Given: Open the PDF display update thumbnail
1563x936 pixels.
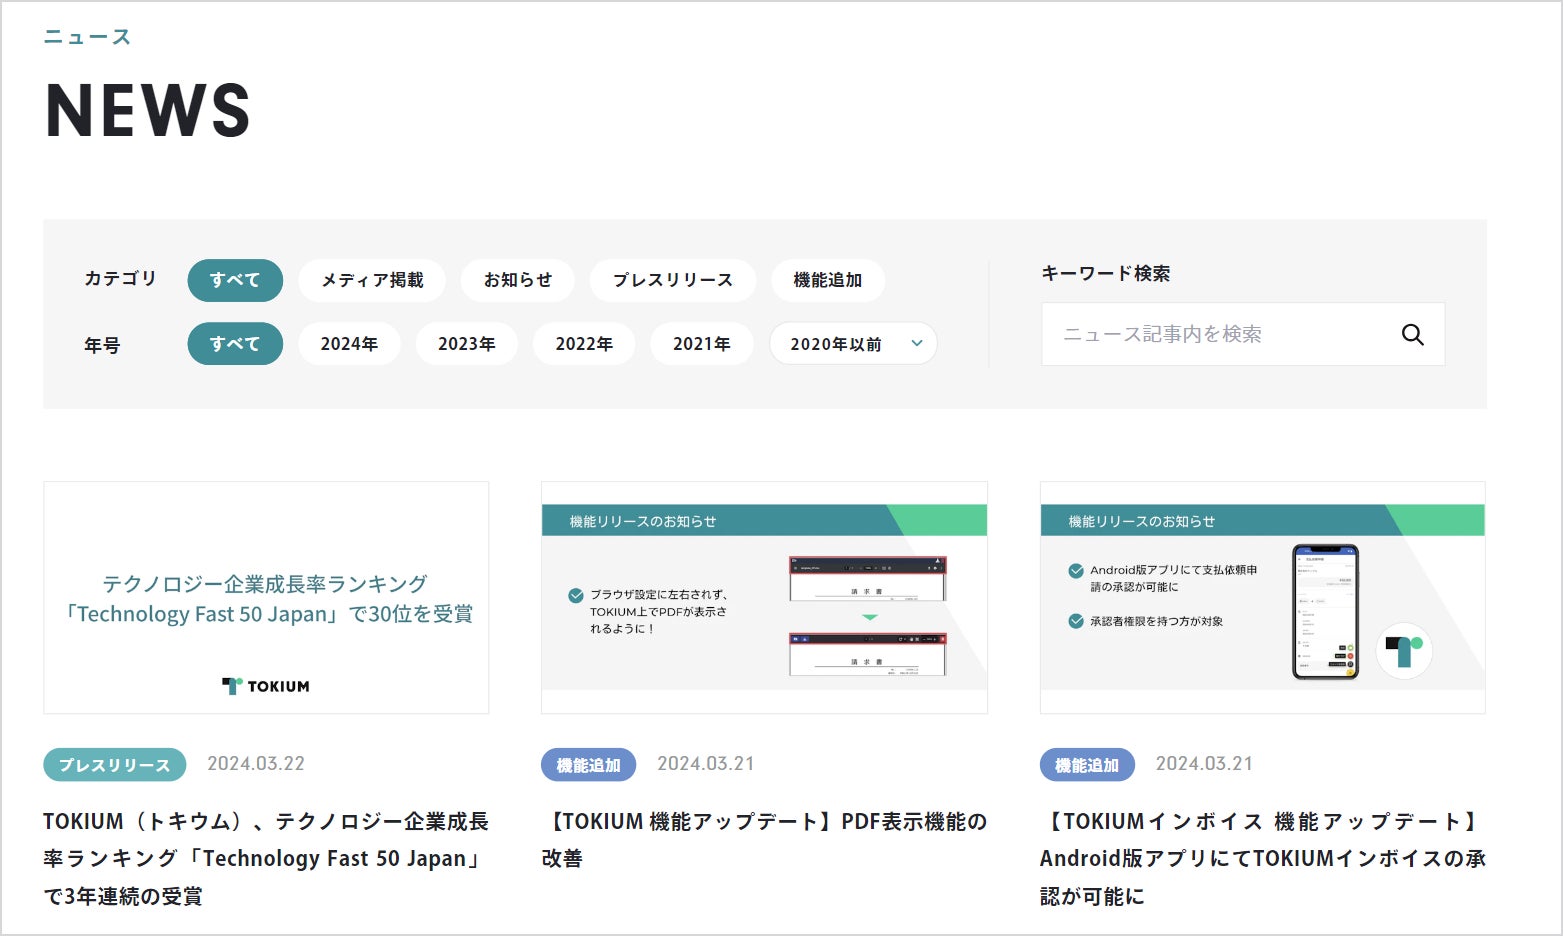Looking at the screenshot, I should click(764, 598).
